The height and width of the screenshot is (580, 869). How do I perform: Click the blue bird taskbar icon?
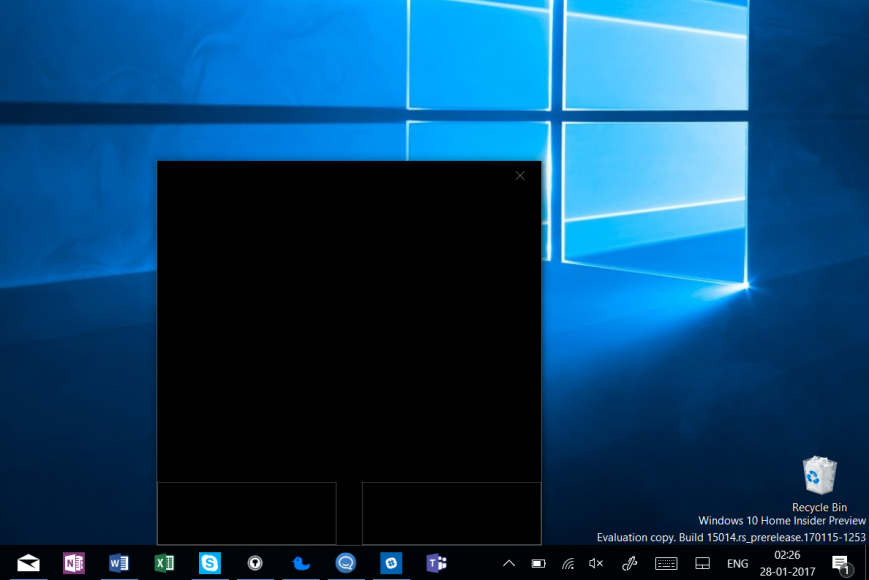[x=300, y=563]
